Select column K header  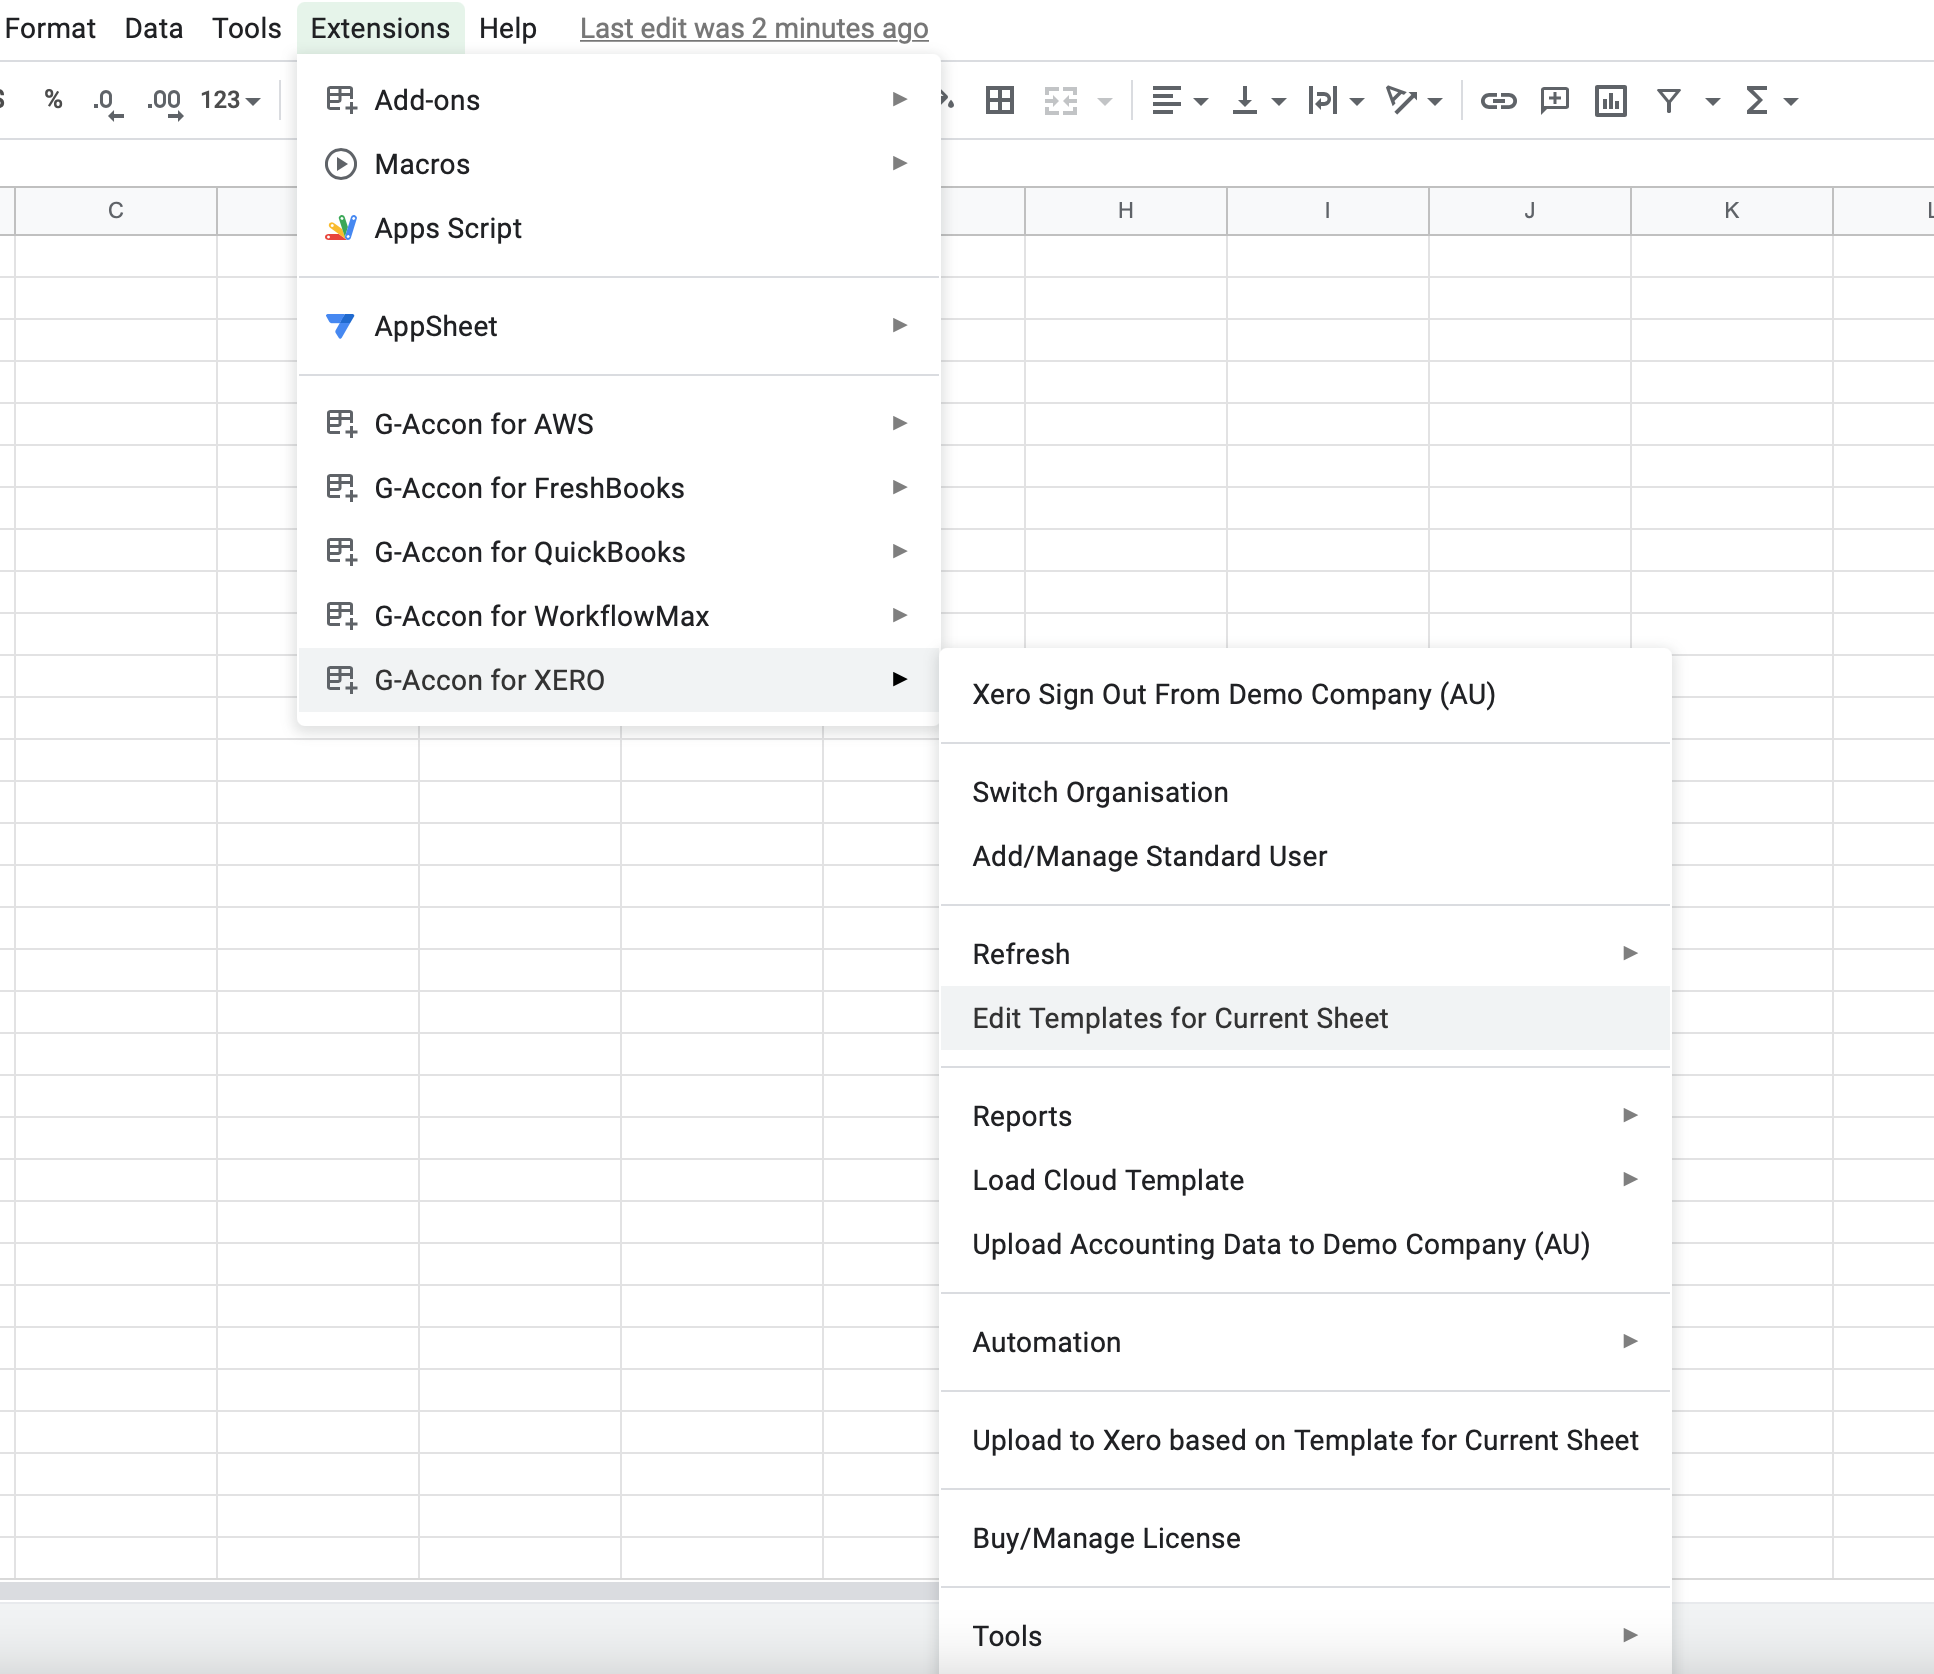(1732, 211)
